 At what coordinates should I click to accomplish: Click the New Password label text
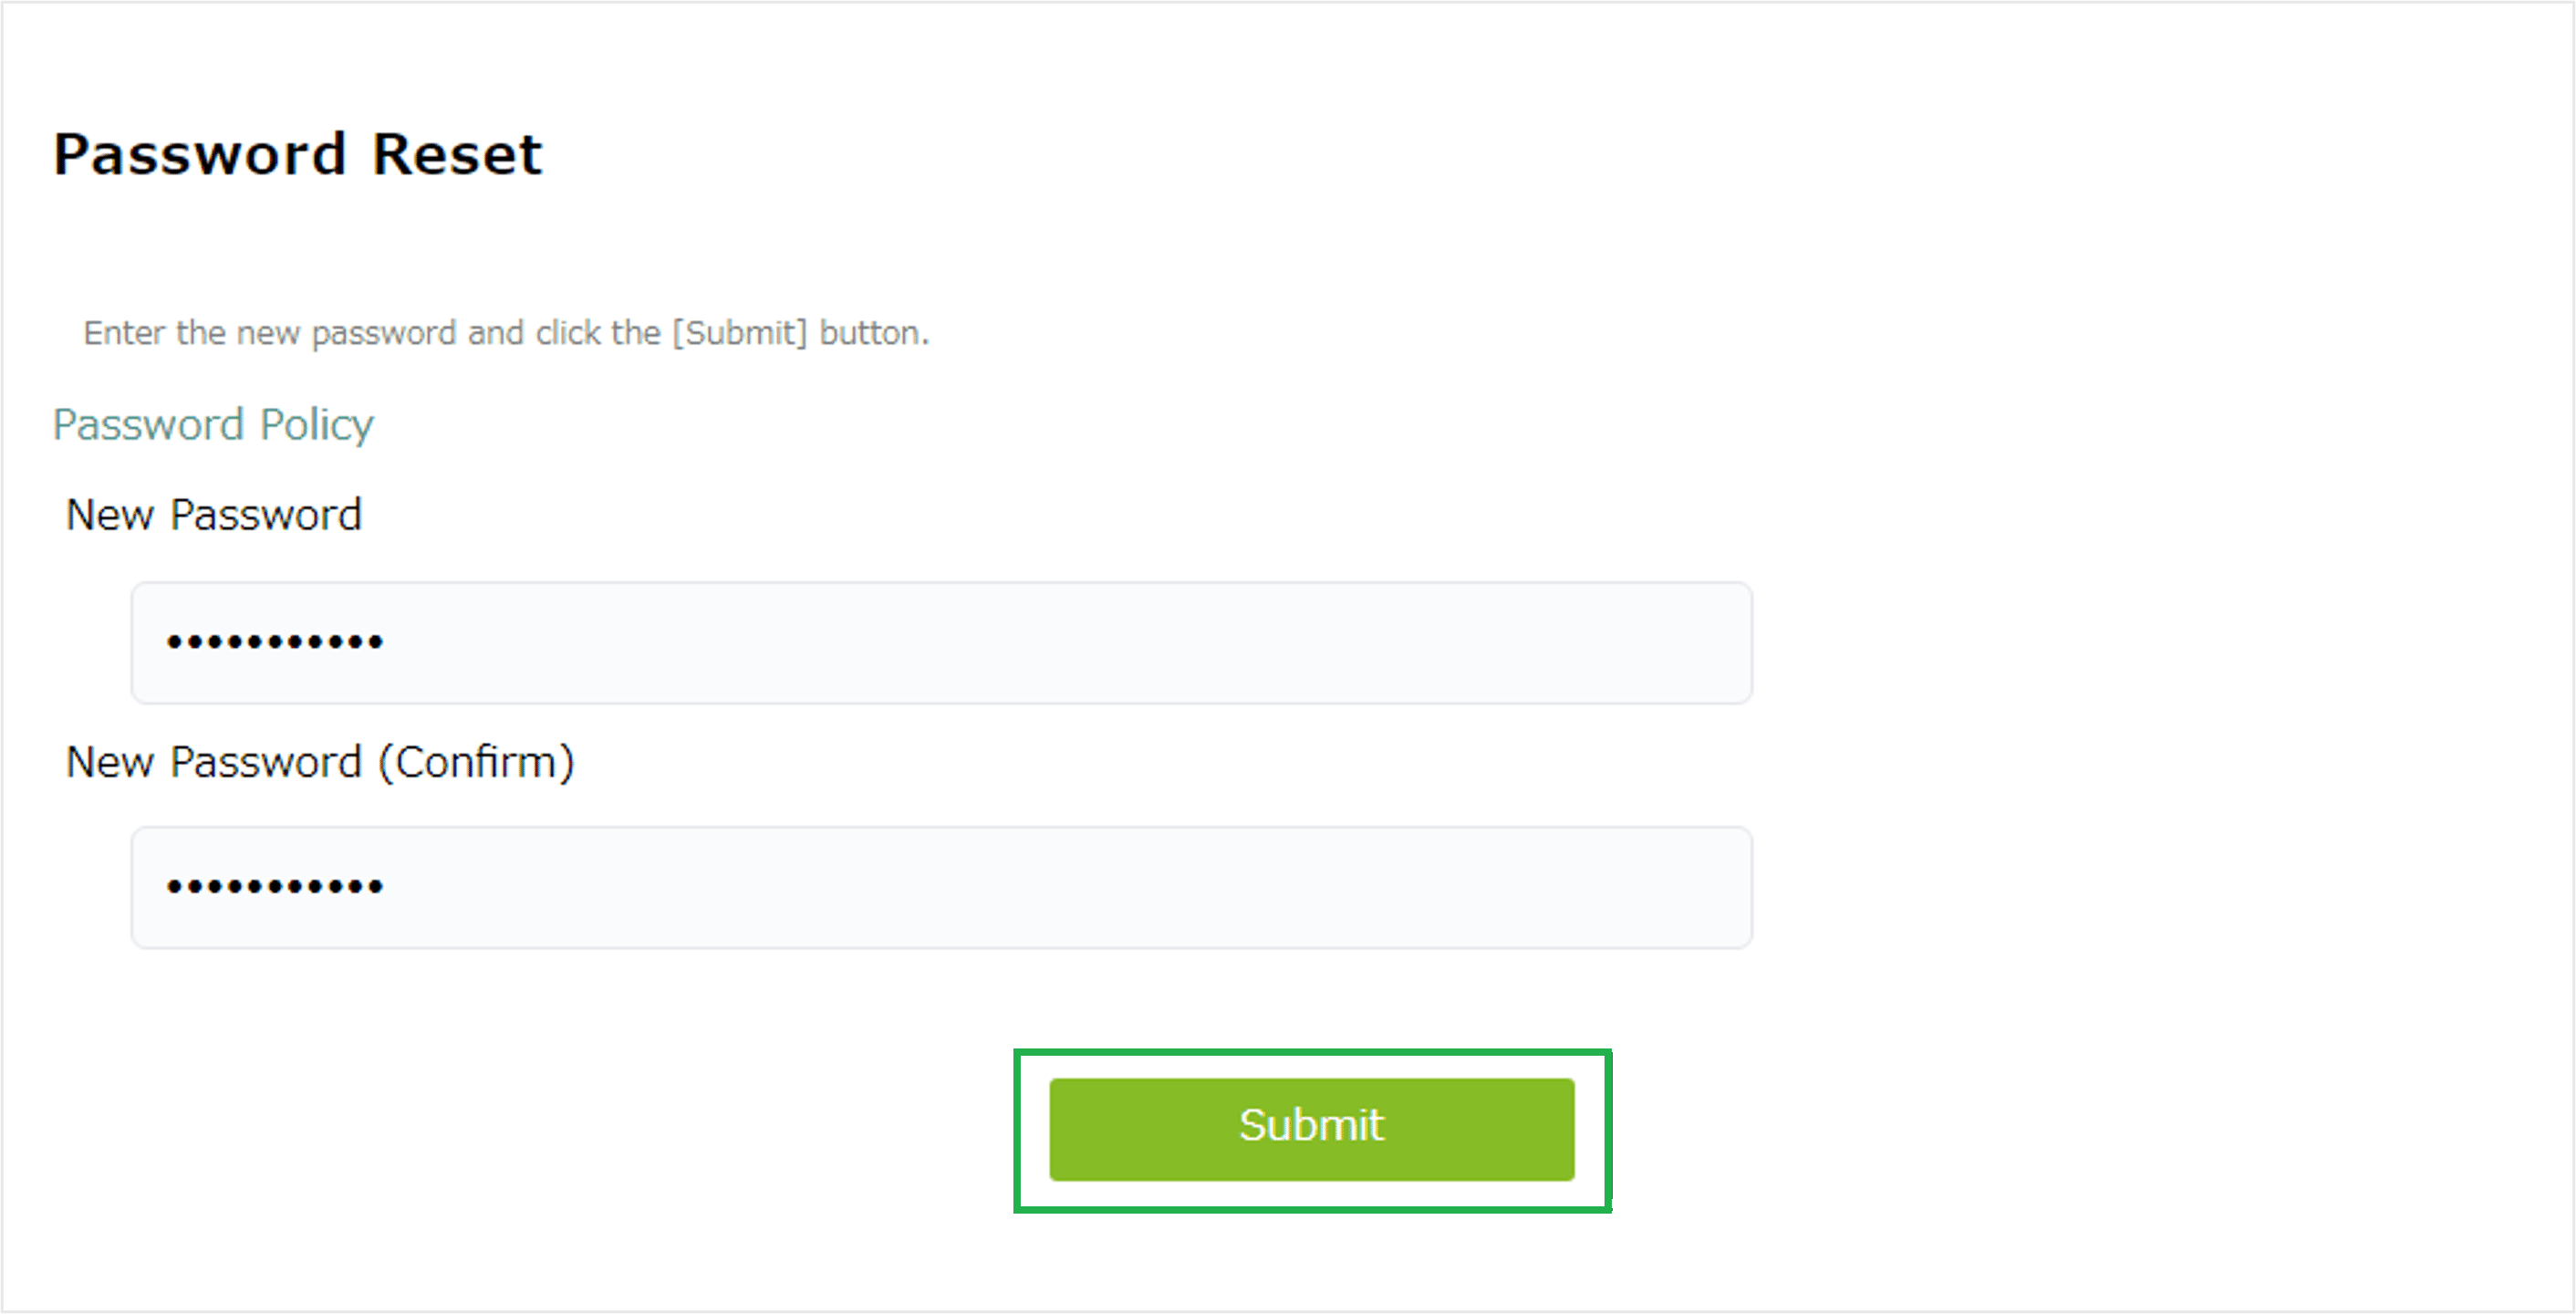pyautogui.click(x=213, y=515)
